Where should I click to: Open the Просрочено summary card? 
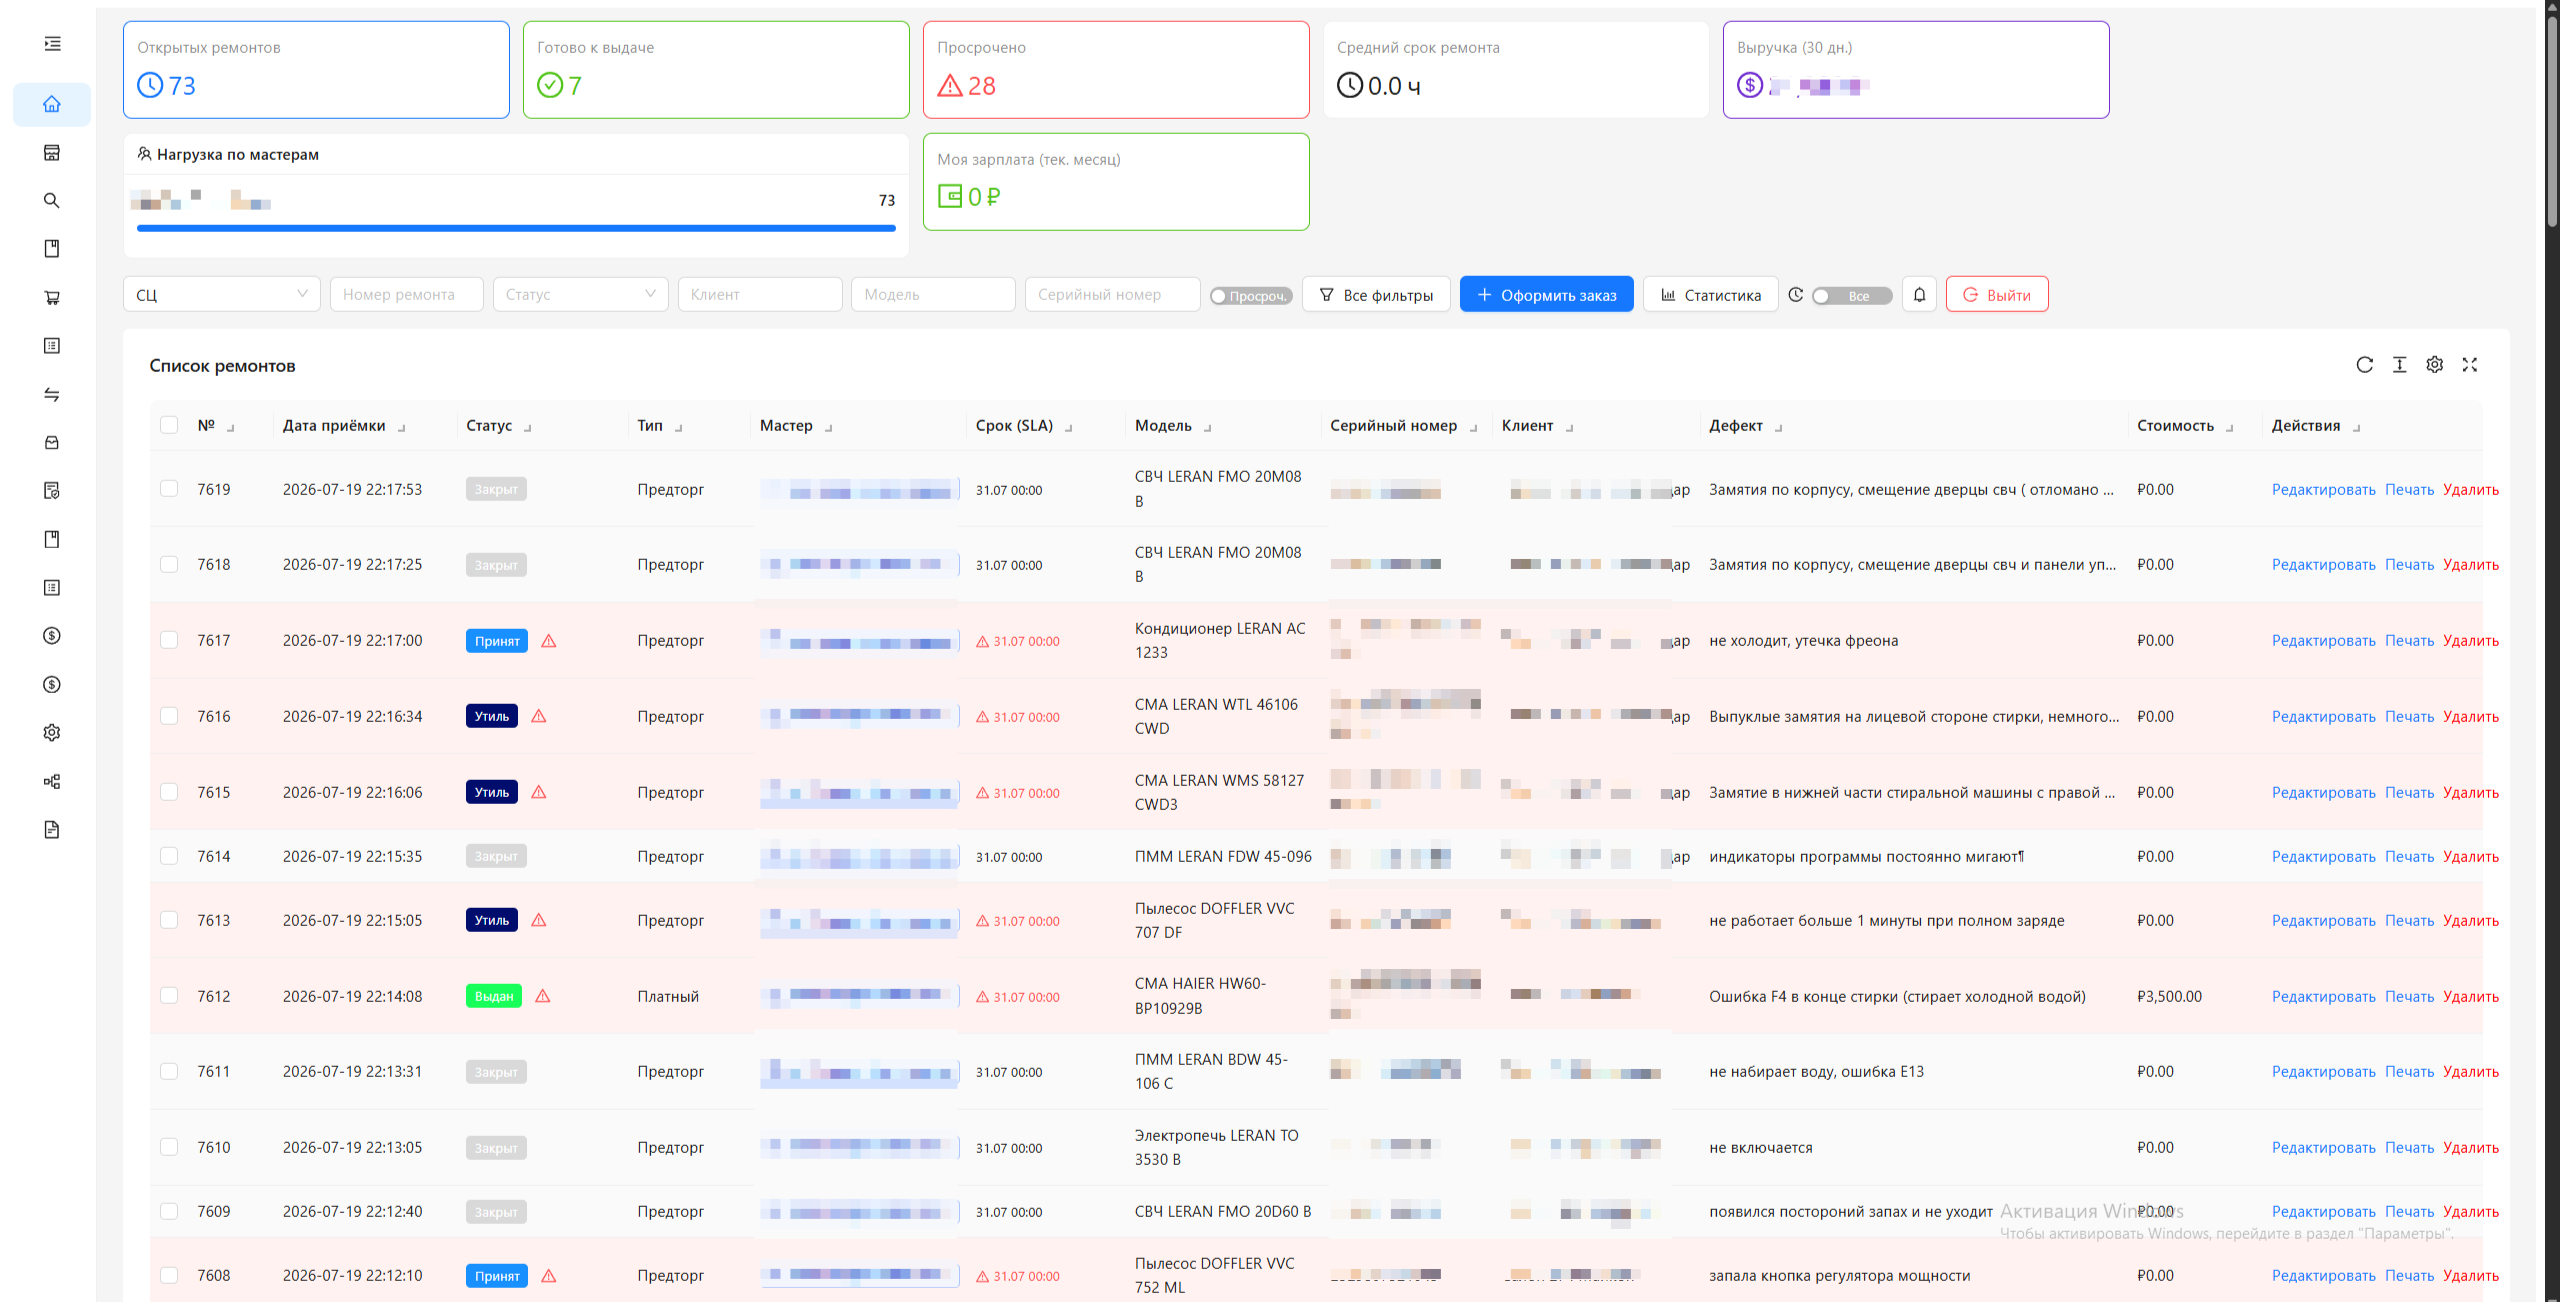[x=1116, y=70]
